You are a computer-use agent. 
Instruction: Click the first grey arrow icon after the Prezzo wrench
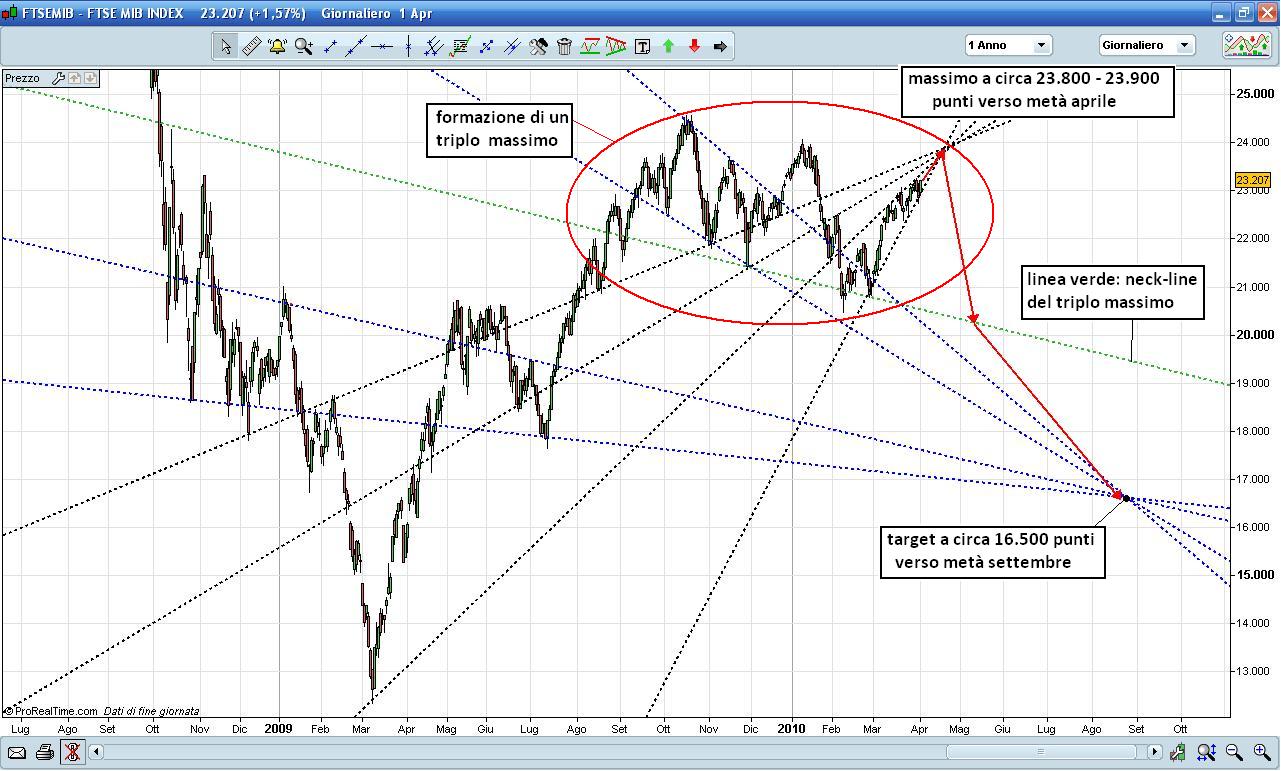point(75,78)
